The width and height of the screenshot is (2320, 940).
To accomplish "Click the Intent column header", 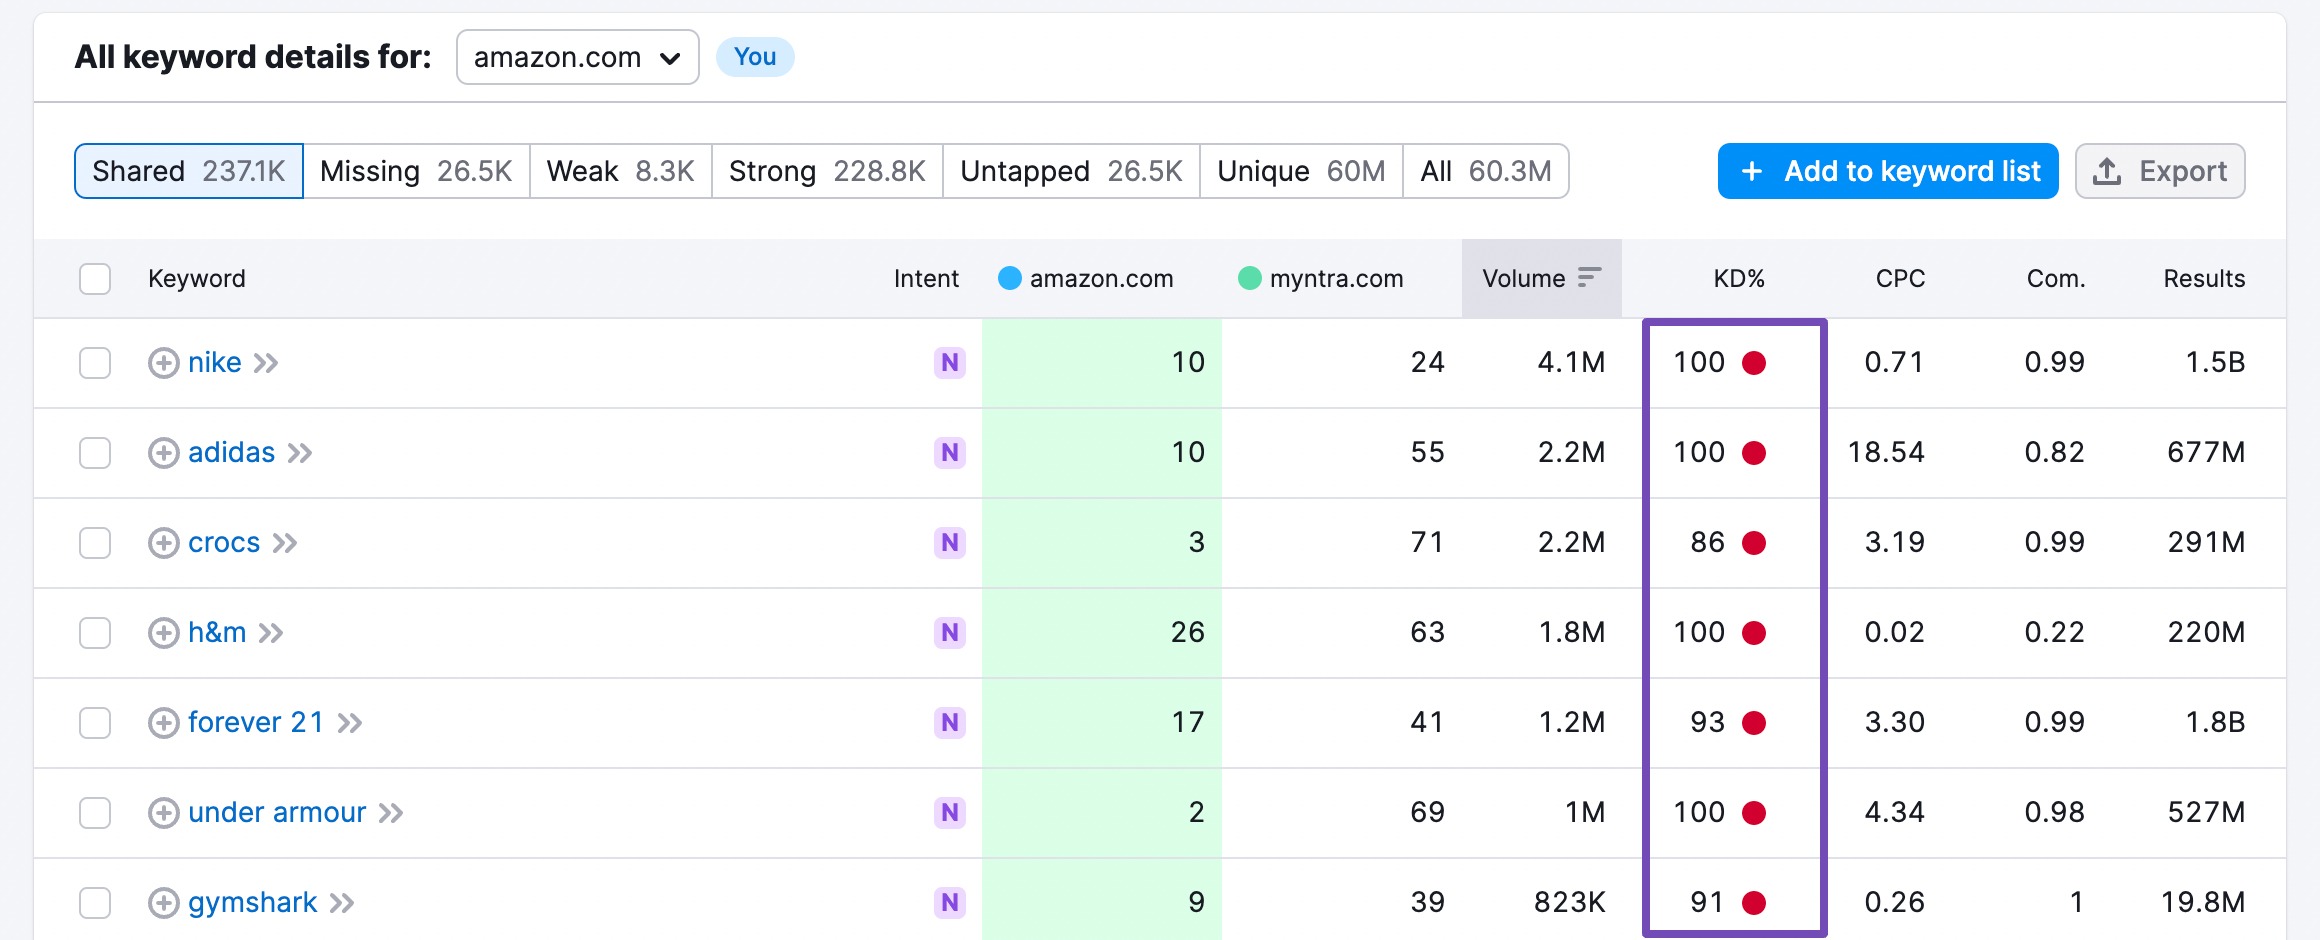I will pyautogui.click(x=926, y=279).
